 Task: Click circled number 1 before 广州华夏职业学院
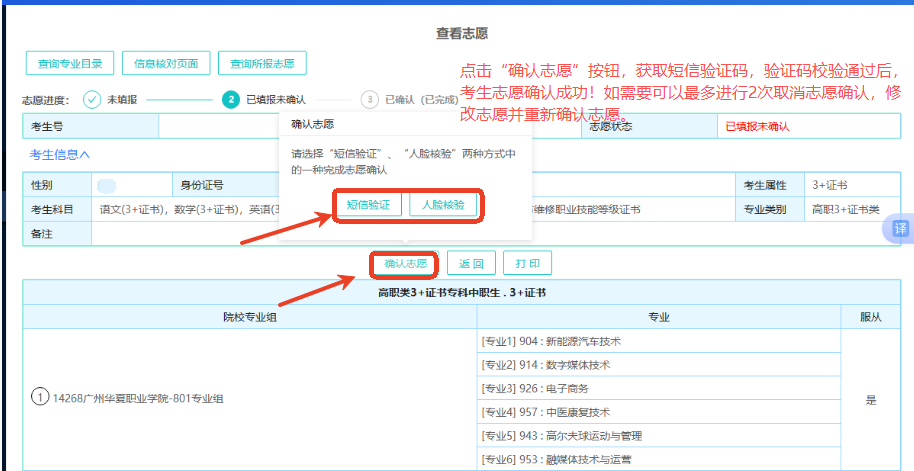[41, 398]
